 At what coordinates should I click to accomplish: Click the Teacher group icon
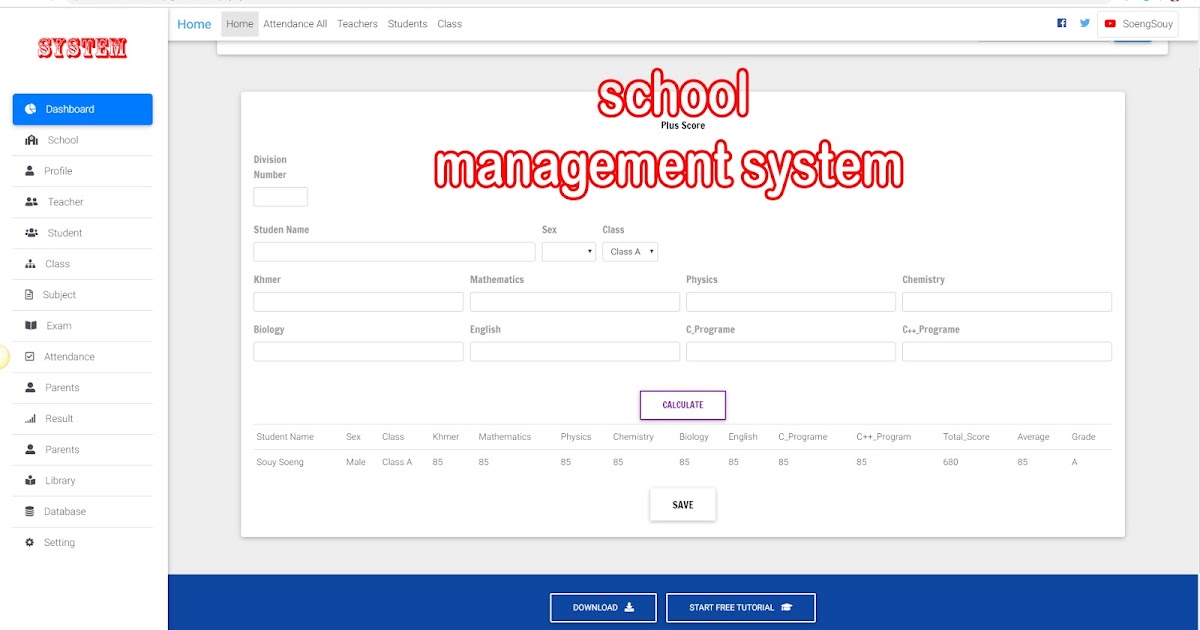pyautogui.click(x=31, y=202)
